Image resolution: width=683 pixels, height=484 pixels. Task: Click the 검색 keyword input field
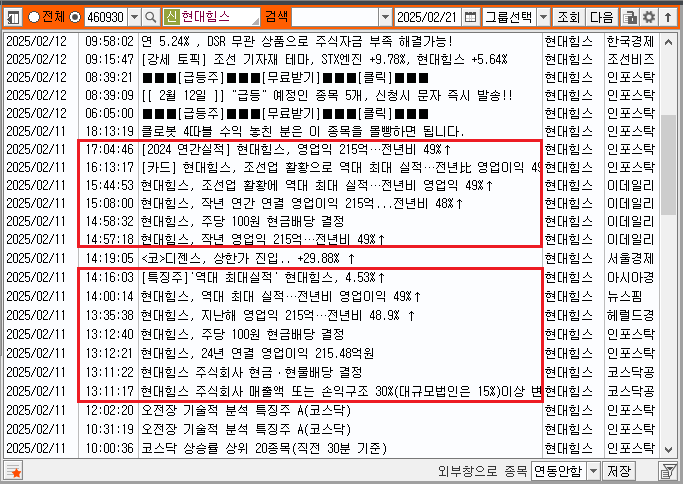335,17
